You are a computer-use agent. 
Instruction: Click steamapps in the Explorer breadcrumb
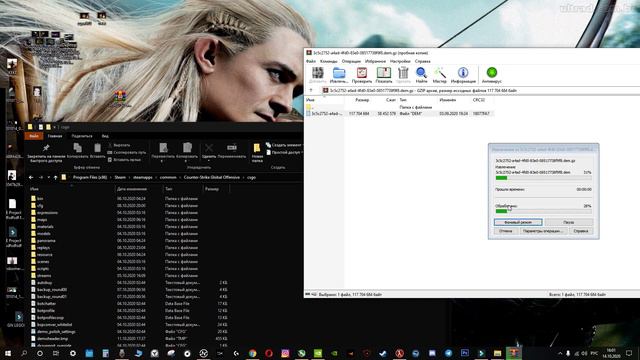coord(143,178)
